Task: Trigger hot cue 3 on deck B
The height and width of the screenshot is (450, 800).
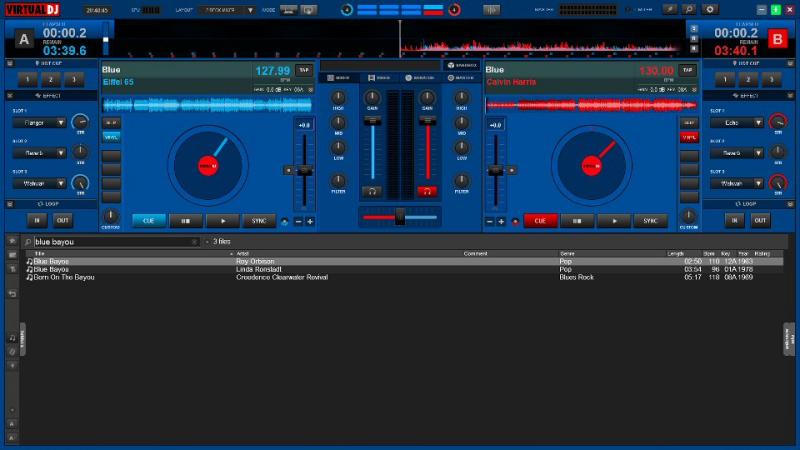Action: (771, 80)
